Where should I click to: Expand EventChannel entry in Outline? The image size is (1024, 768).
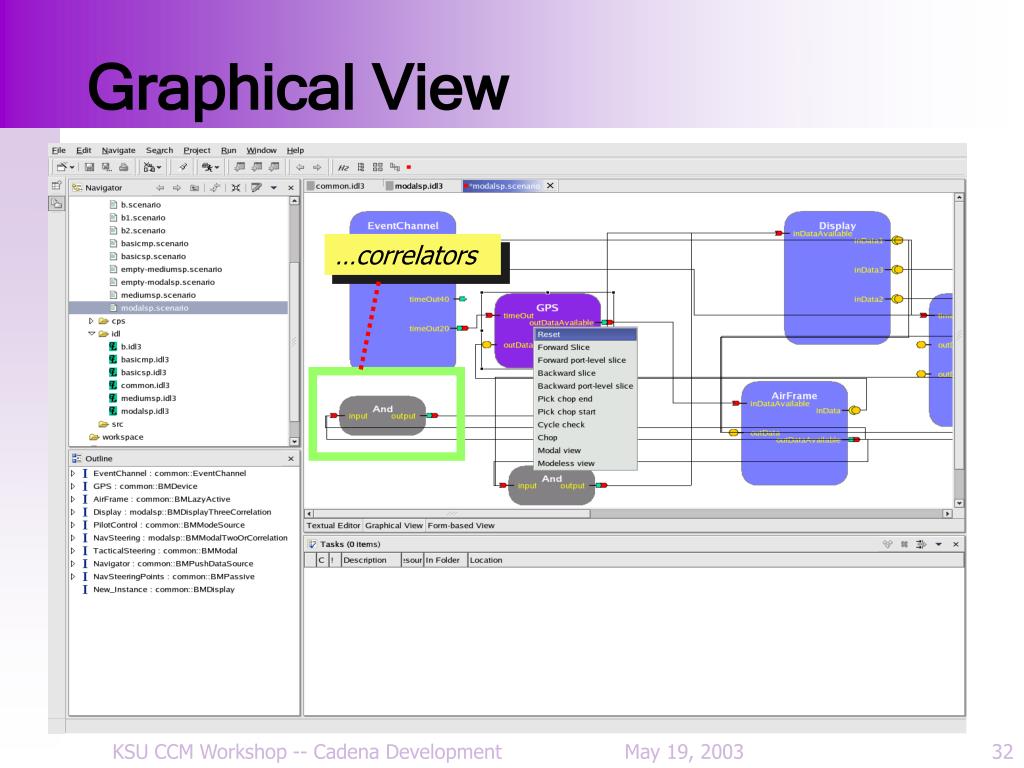coord(73,473)
